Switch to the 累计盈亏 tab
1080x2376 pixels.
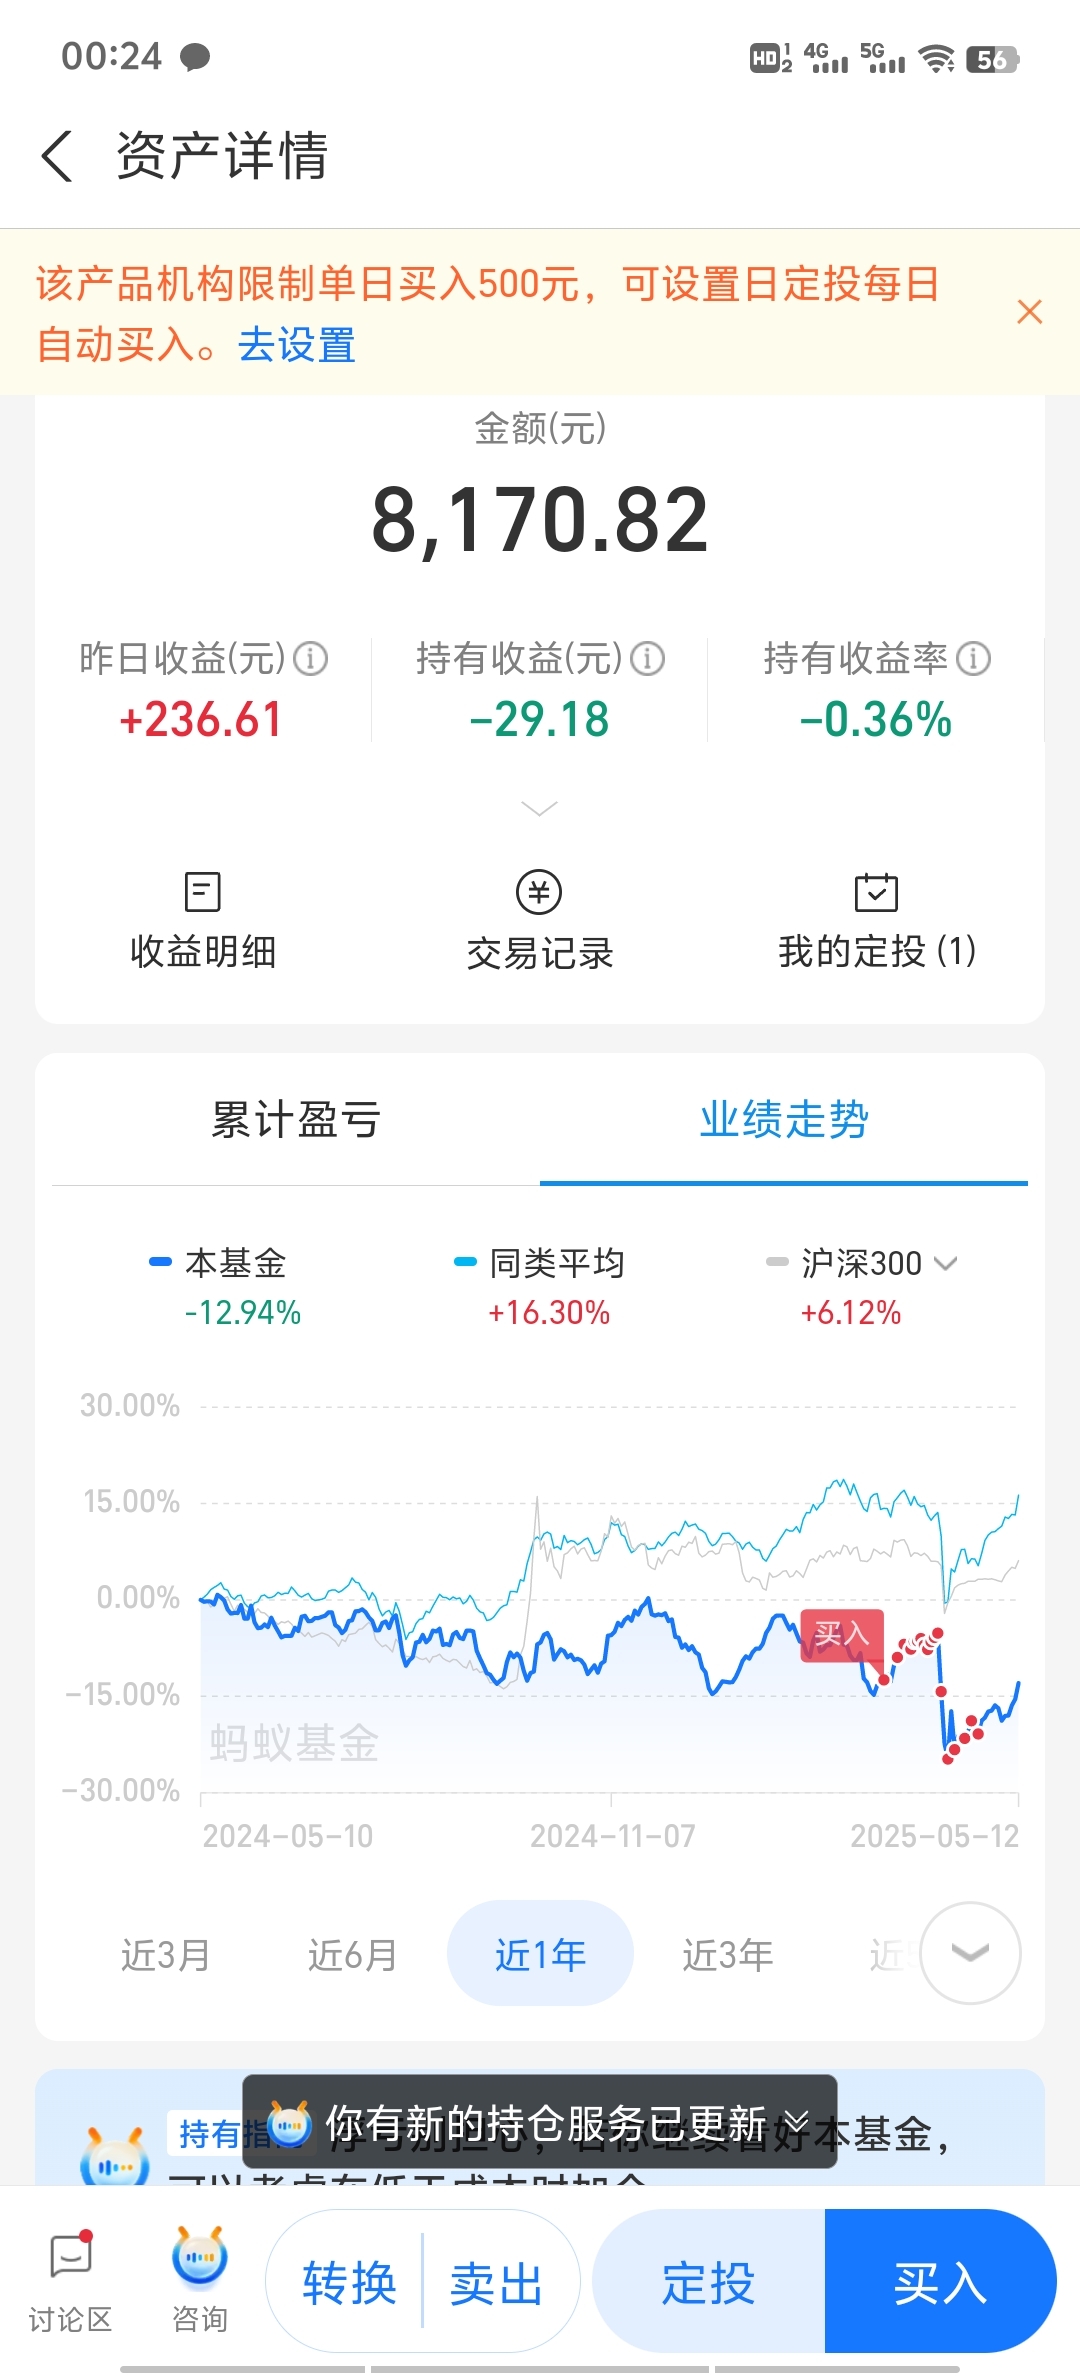[x=296, y=1119]
